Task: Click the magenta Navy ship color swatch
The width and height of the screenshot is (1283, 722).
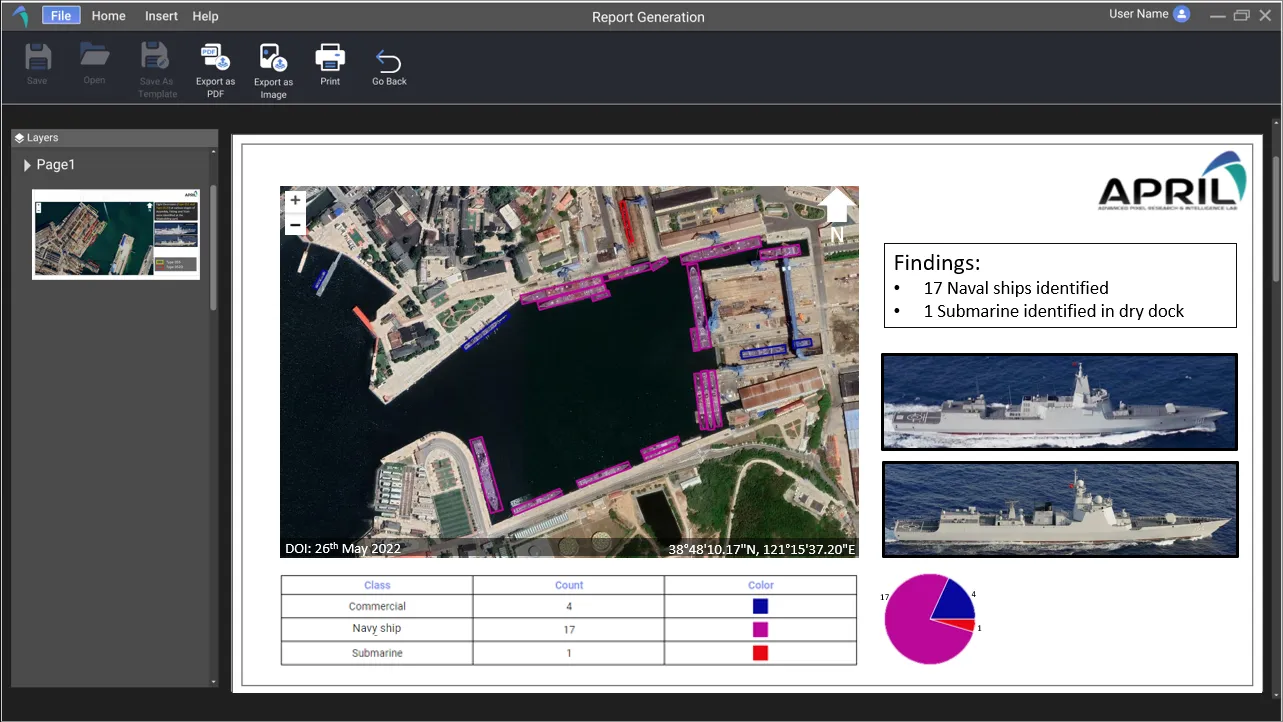Action: (x=760, y=629)
